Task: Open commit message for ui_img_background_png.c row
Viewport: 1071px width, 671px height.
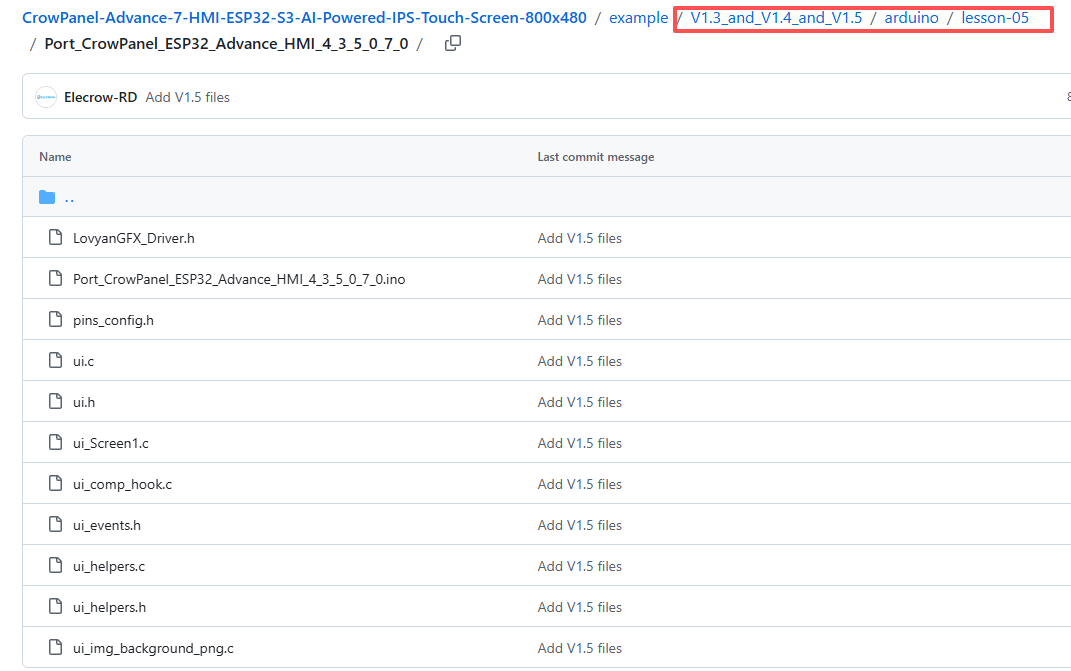Action: click(x=579, y=648)
